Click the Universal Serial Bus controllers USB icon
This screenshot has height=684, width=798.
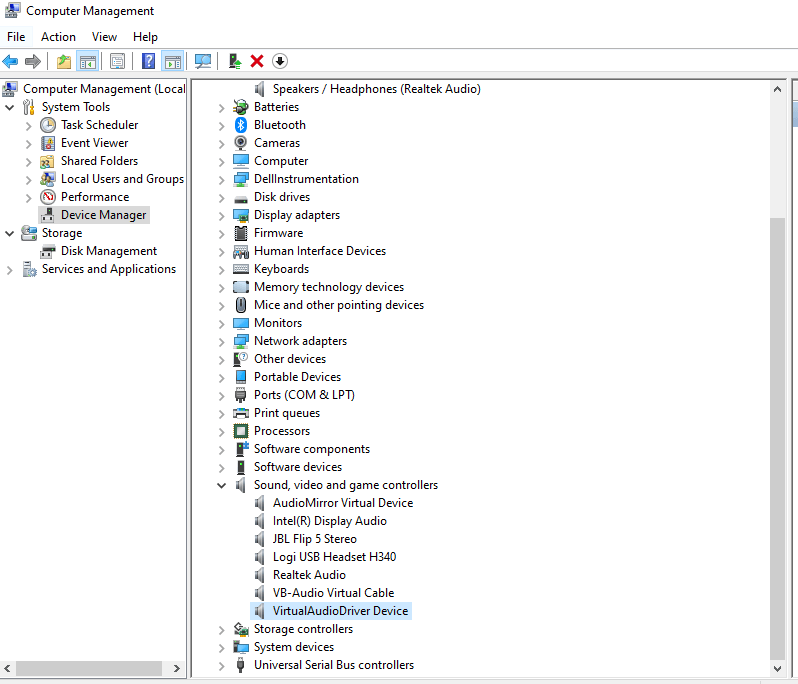(x=241, y=665)
